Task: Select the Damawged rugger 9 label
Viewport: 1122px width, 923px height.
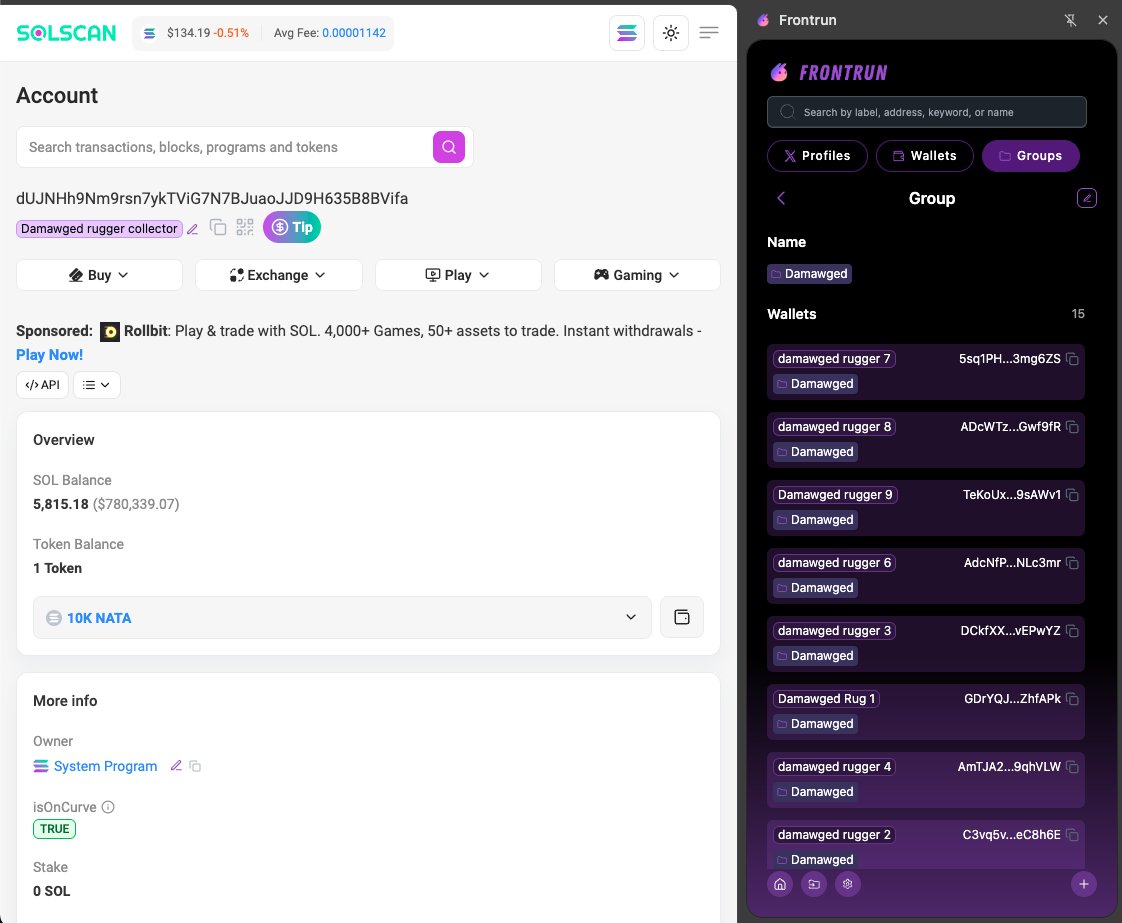Action: click(835, 495)
